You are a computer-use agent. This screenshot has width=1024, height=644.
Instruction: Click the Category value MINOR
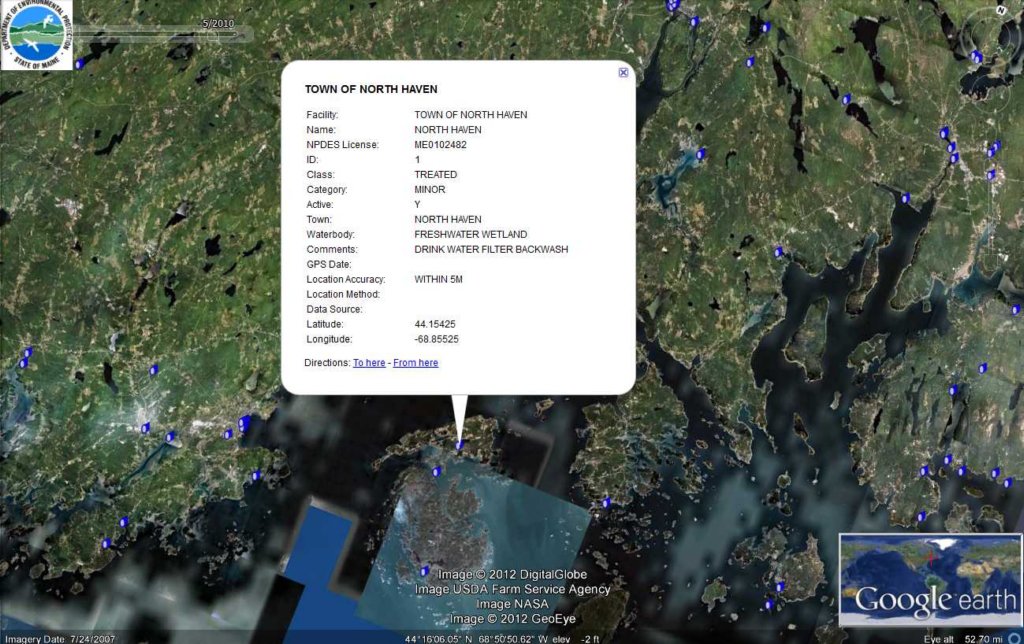(x=430, y=190)
